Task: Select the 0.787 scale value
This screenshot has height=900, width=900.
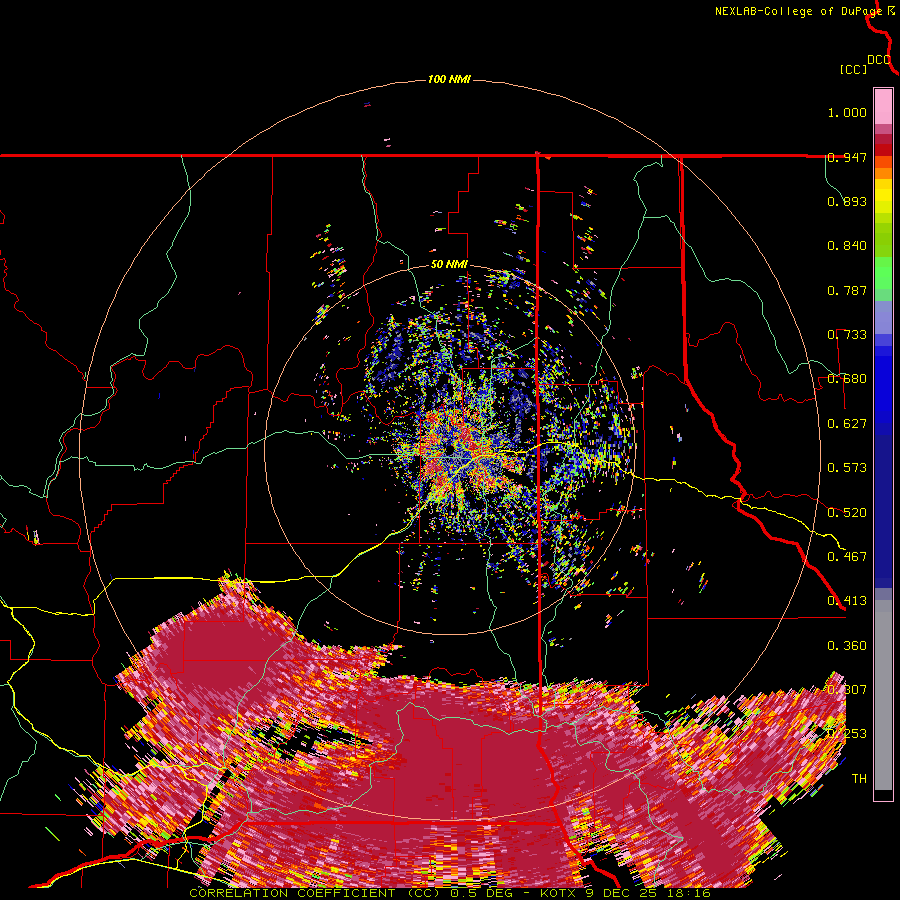Action: pos(847,290)
